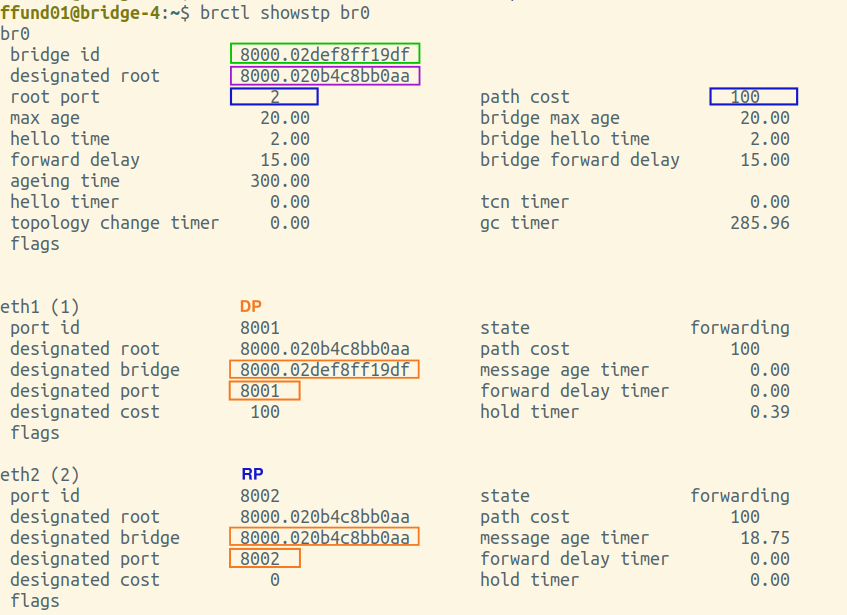This screenshot has height=615, width=847.
Task: Click eth2 state forwarding text
Action: pos(740,495)
